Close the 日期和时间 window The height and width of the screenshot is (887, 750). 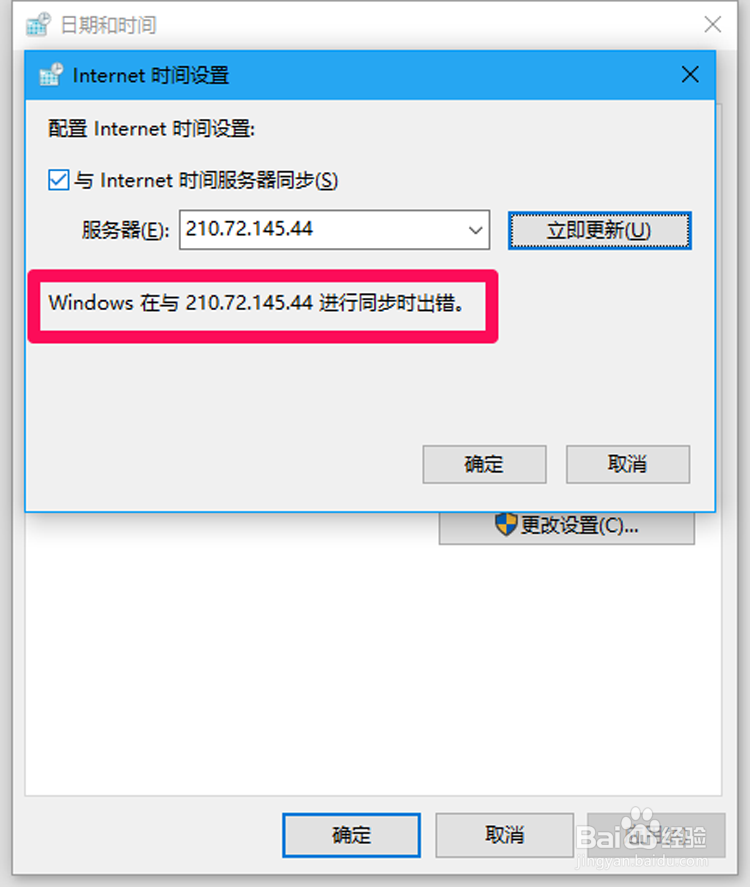pos(713,24)
